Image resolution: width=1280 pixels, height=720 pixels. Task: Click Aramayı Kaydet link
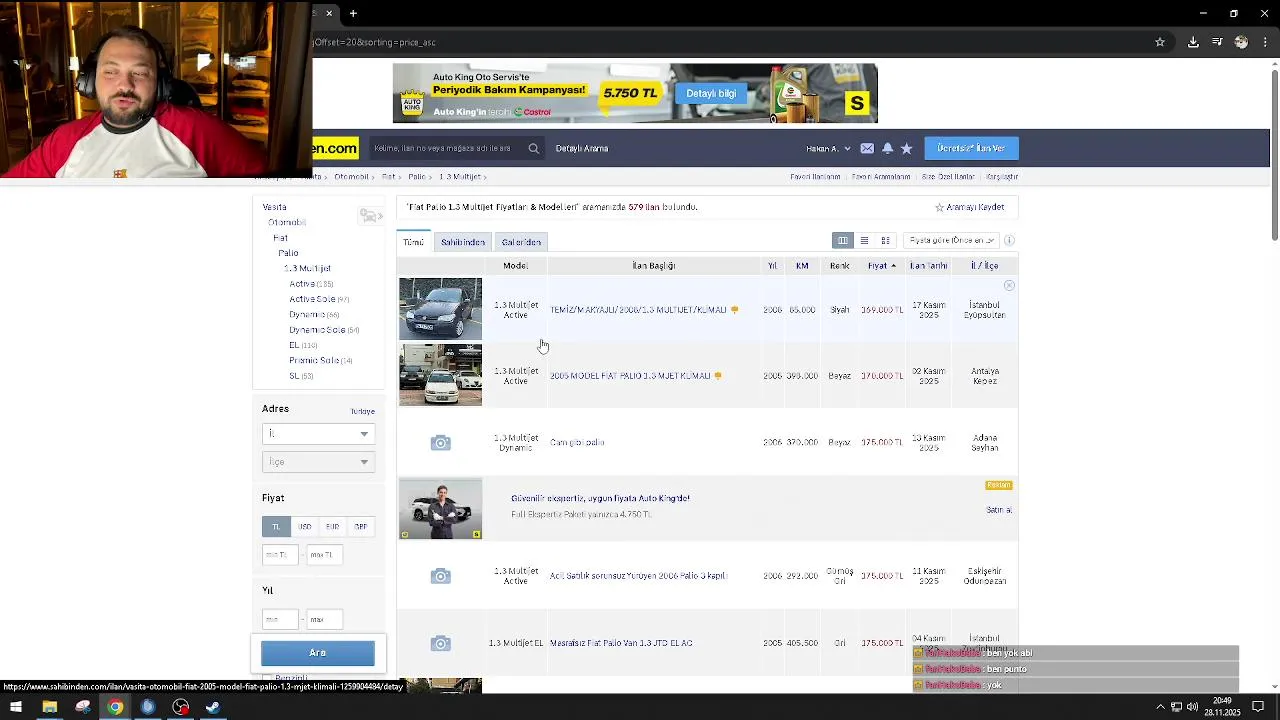(x=975, y=207)
